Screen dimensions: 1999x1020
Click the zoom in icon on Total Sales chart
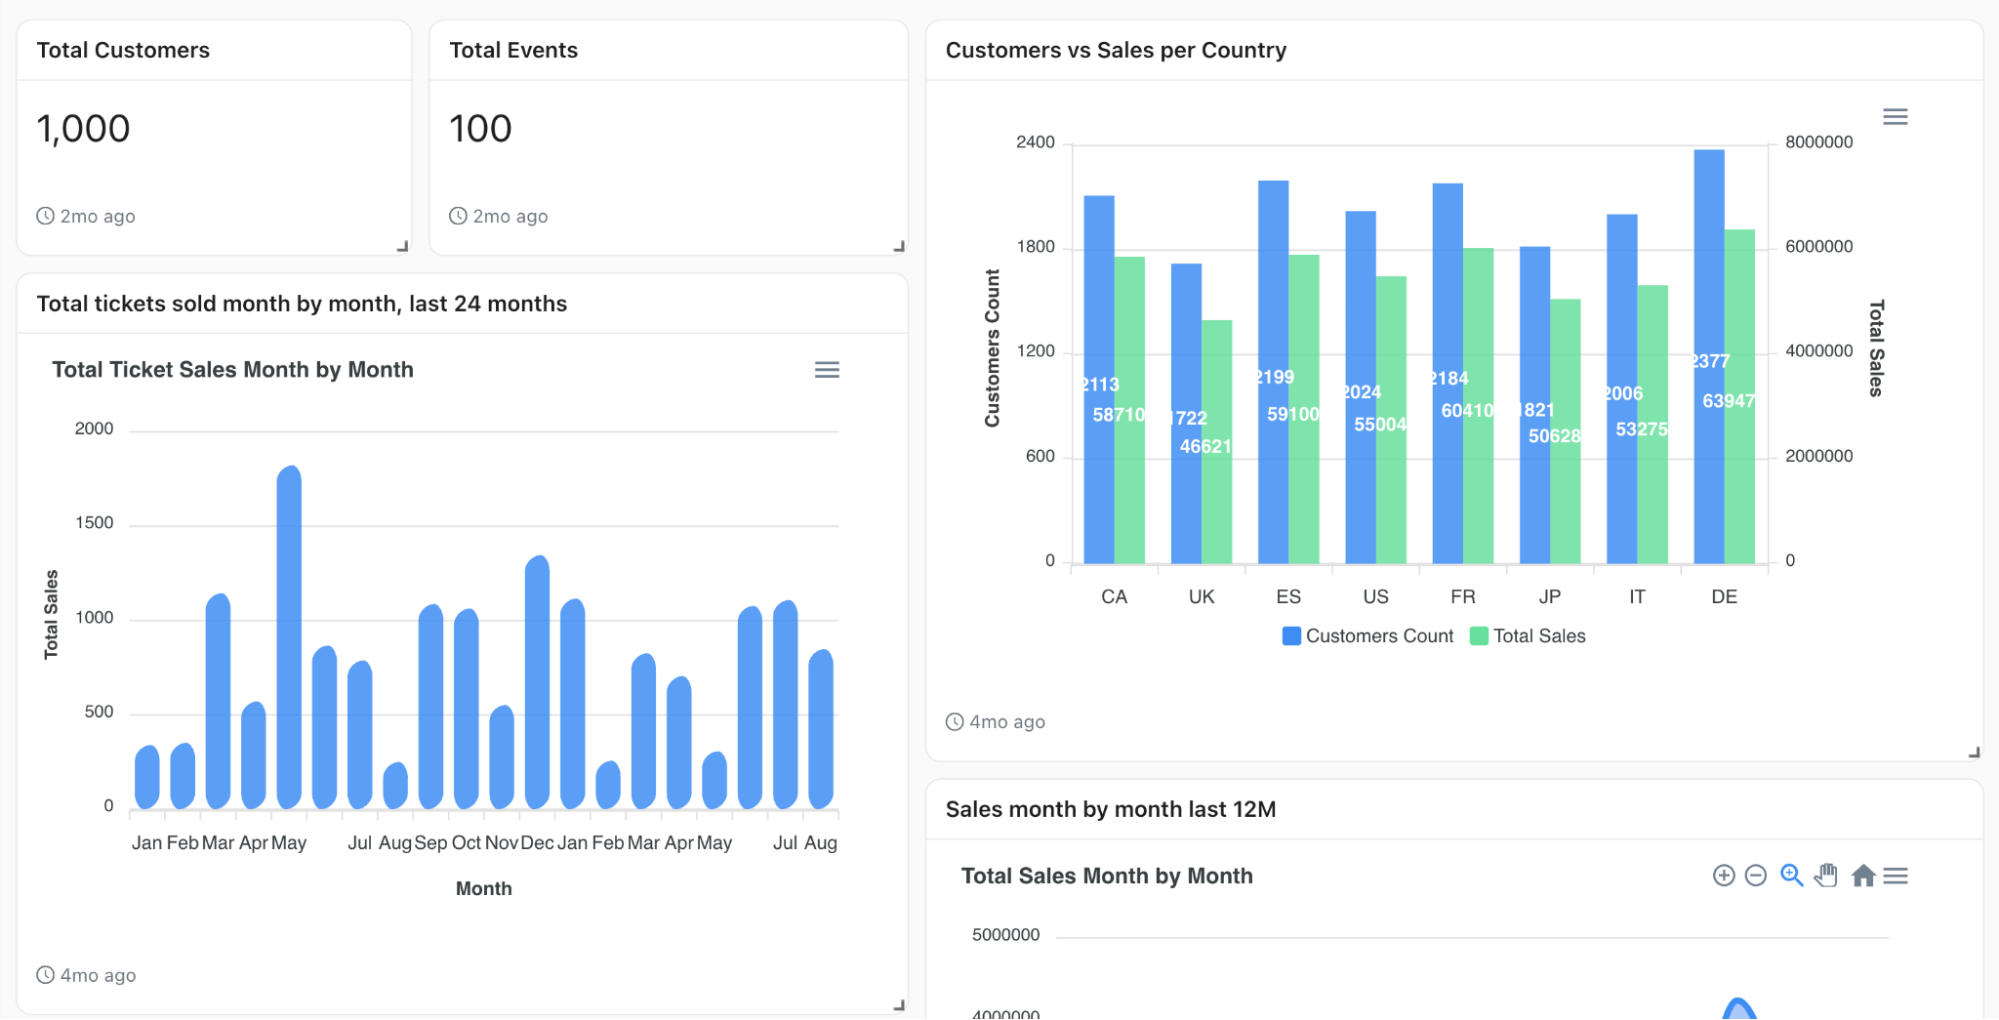[x=1723, y=875]
